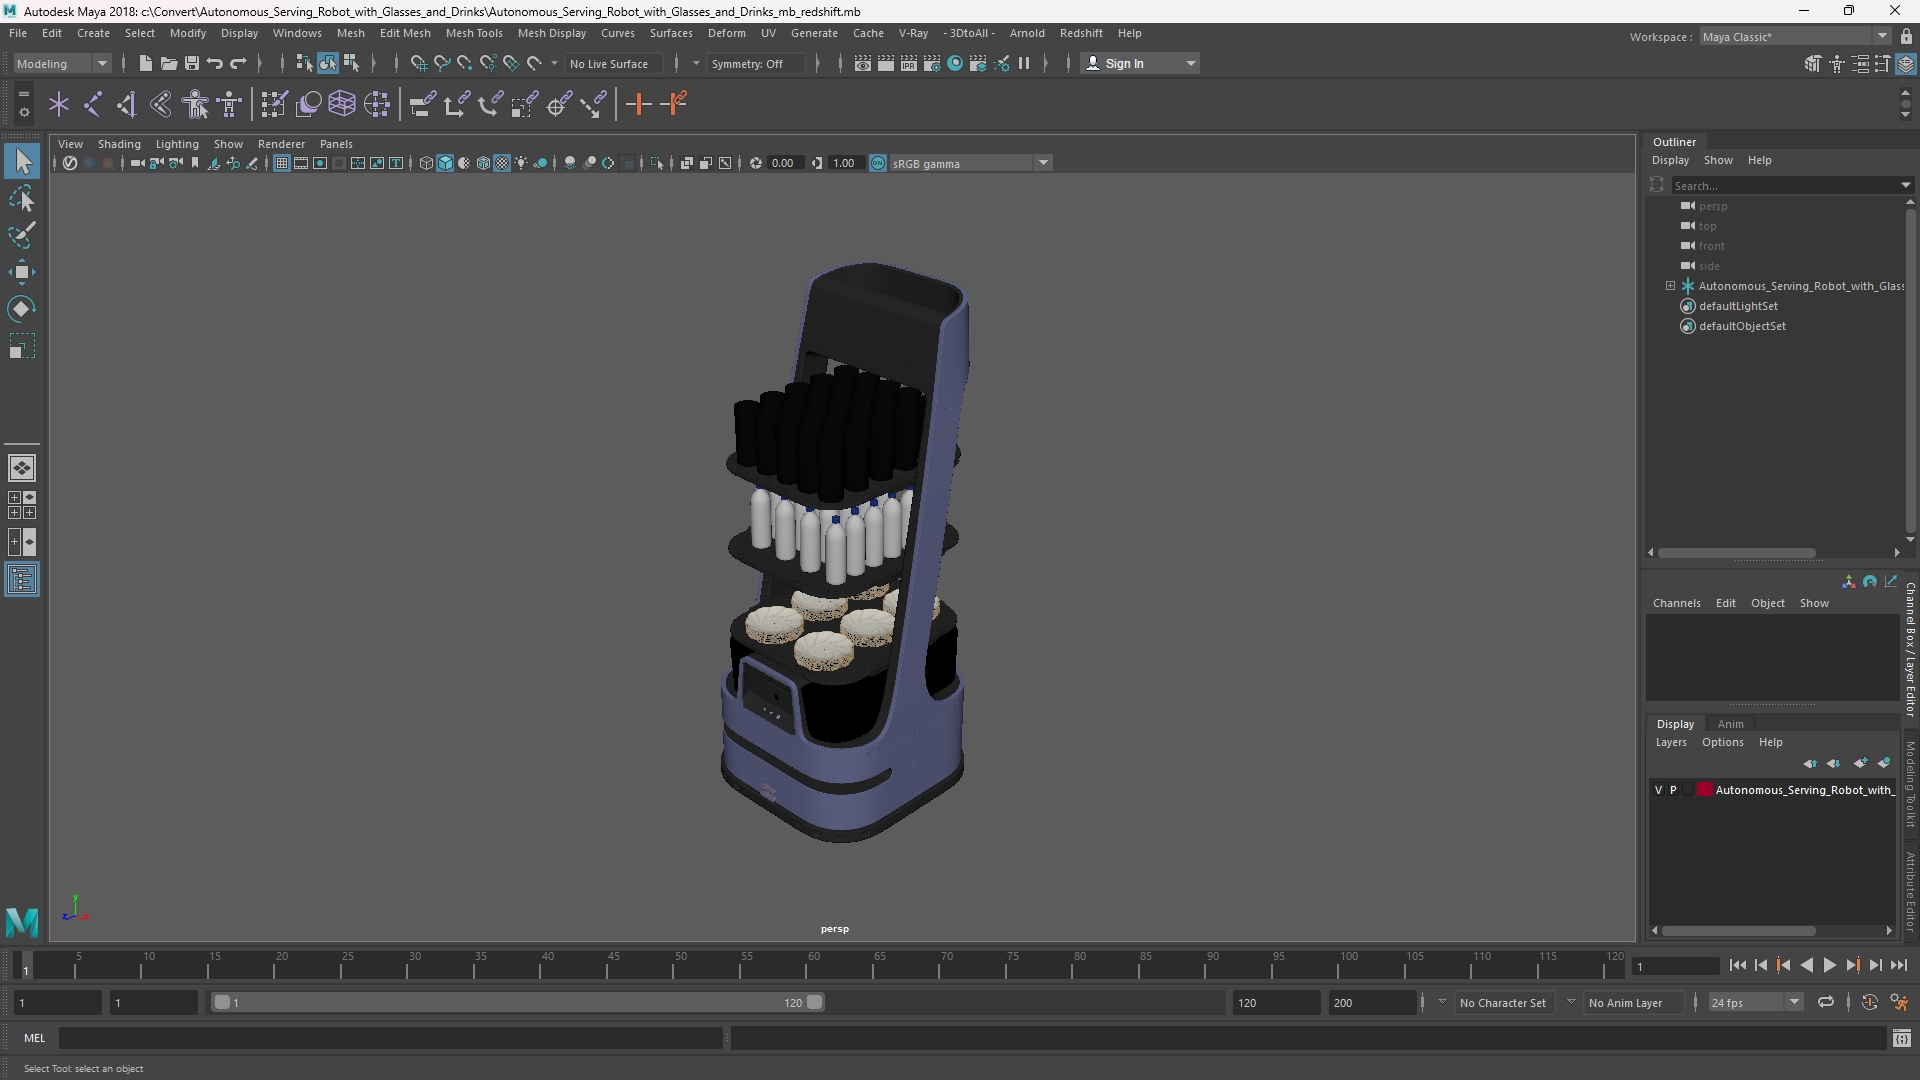Viewport: 1920px width, 1080px height.
Task: Open the Redshift menu
Action: (x=1081, y=33)
